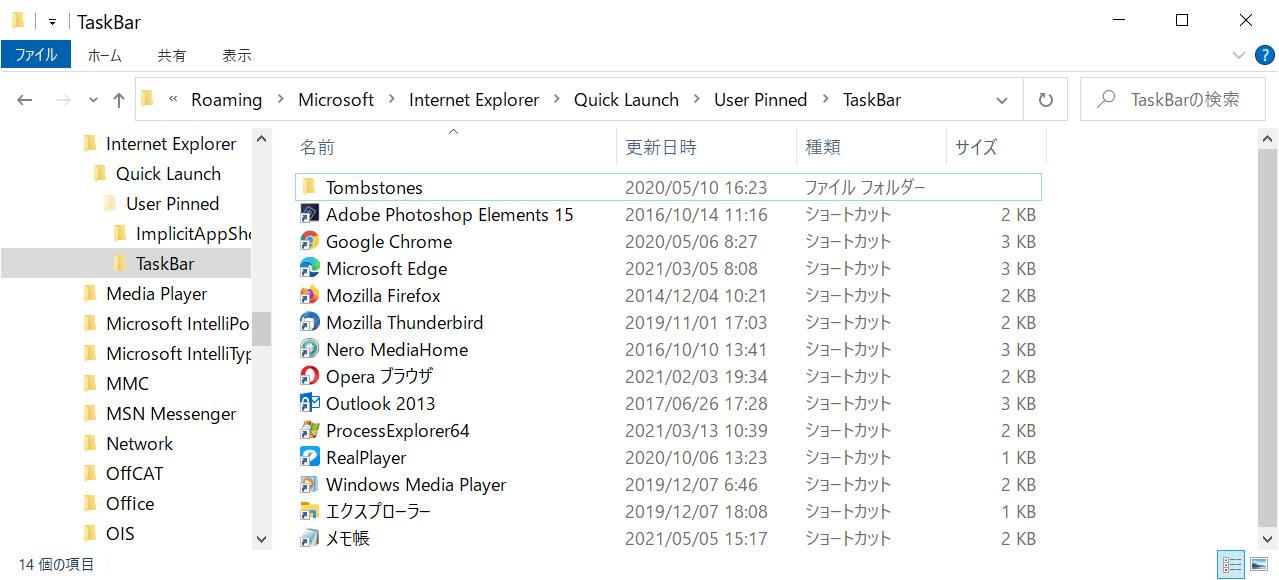The width and height of the screenshot is (1279, 580).
Task: Switch to large icons view layout
Action: pyautogui.click(x=1259, y=564)
